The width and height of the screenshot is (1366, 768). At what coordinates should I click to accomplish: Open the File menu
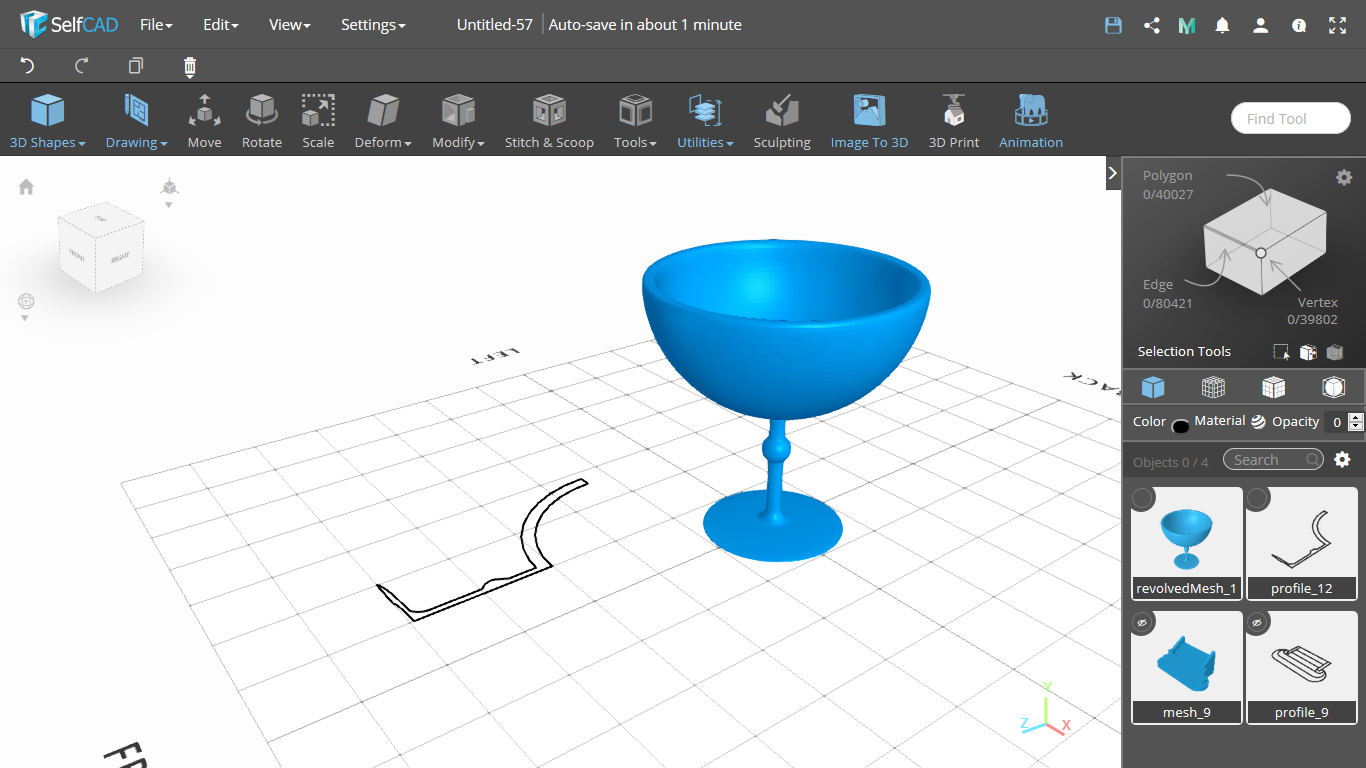pyautogui.click(x=156, y=25)
